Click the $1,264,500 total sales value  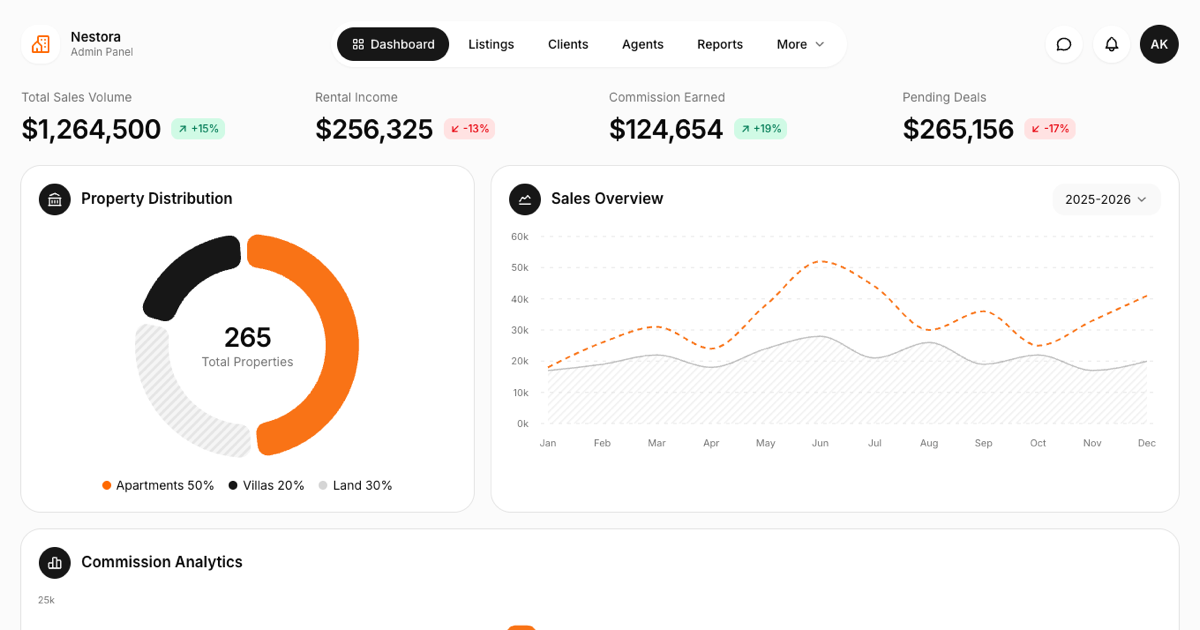tap(91, 129)
